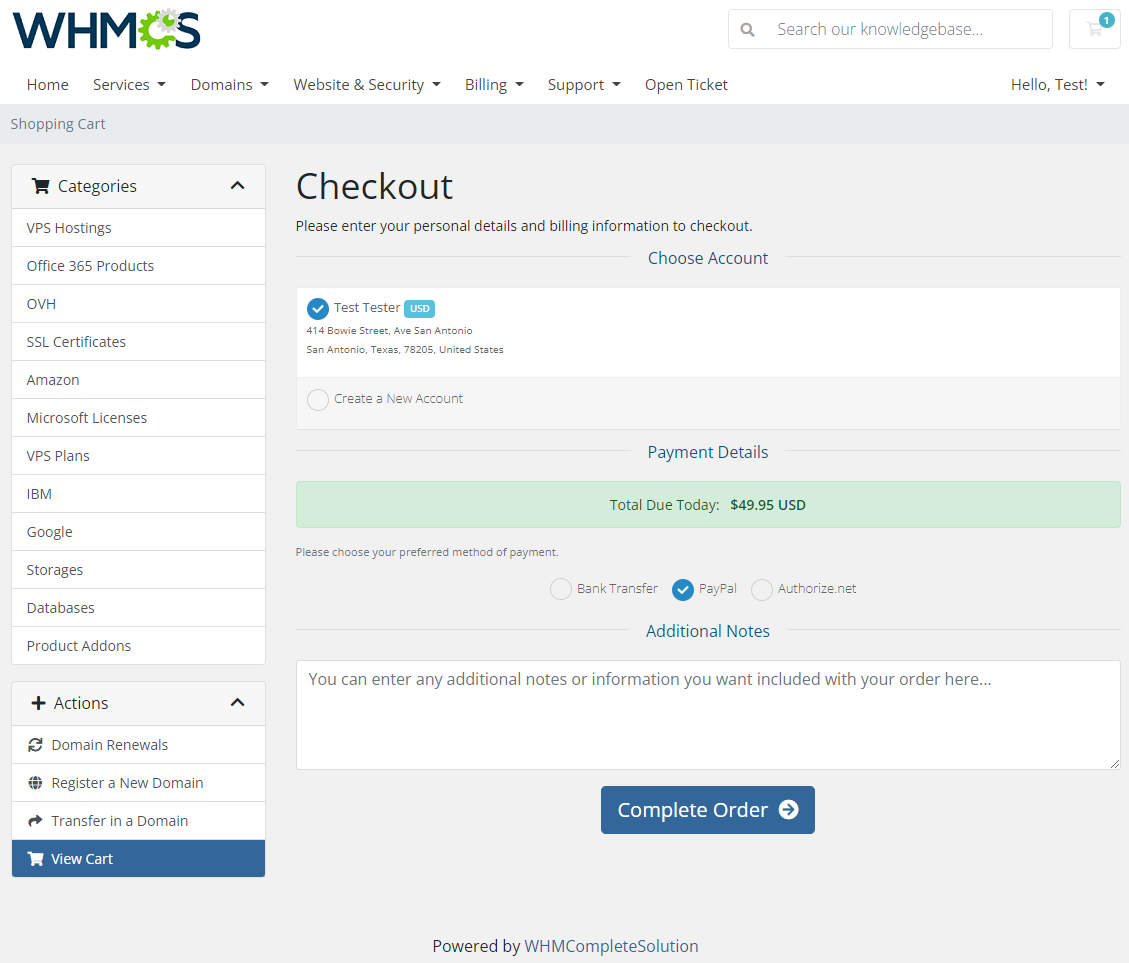Expand the Hello, Test! account menu
This screenshot has height=963, width=1129.
[1057, 84]
